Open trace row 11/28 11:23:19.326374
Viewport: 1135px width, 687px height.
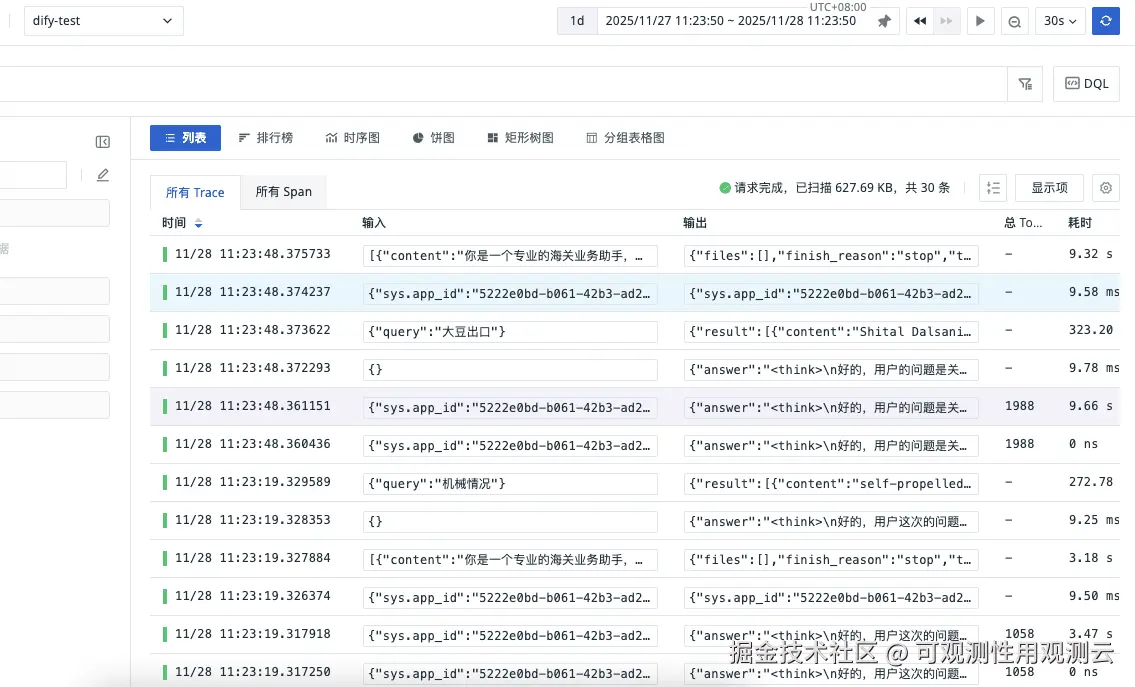tap(635, 597)
